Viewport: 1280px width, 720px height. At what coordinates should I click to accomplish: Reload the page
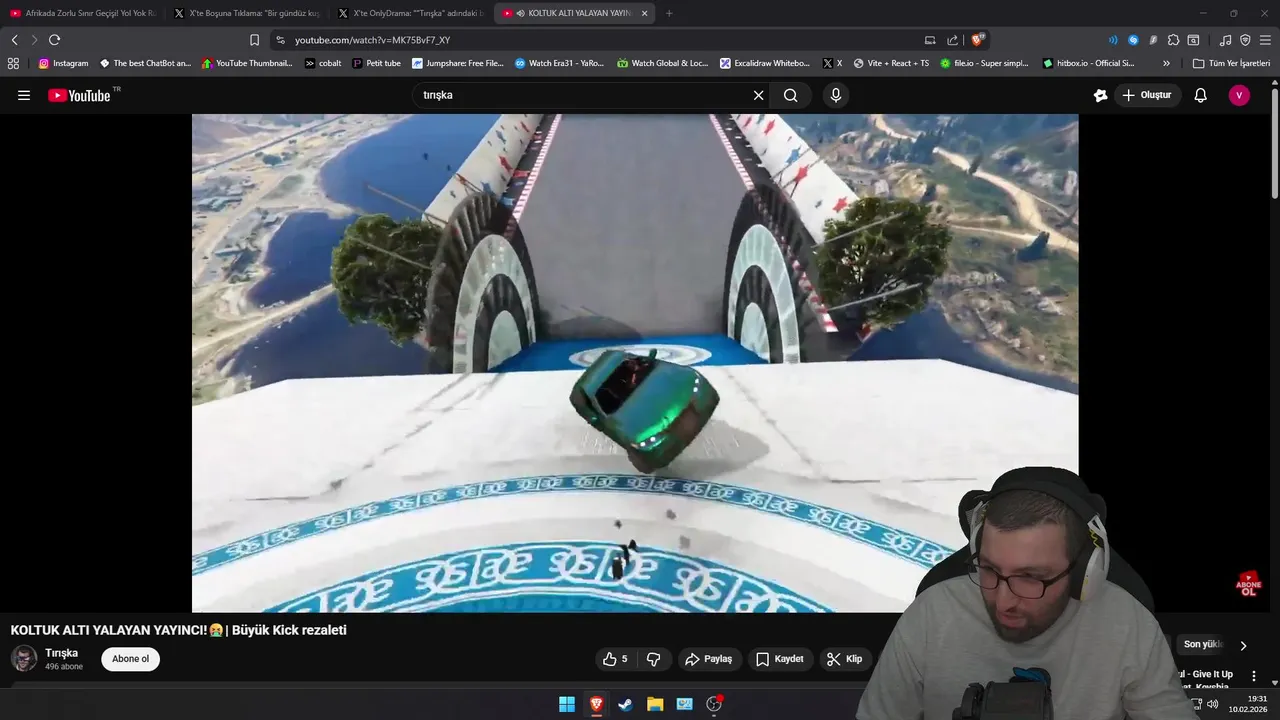click(x=54, y=40)
